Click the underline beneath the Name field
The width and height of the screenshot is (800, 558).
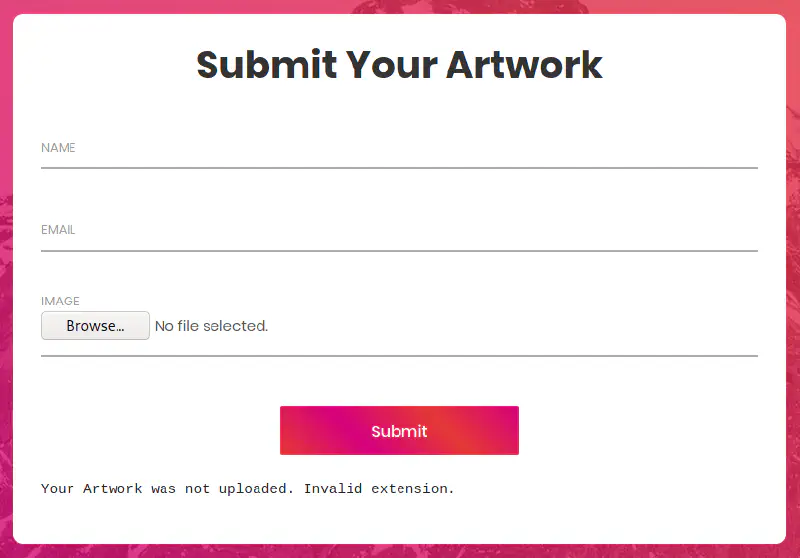[x=400, y=168]
